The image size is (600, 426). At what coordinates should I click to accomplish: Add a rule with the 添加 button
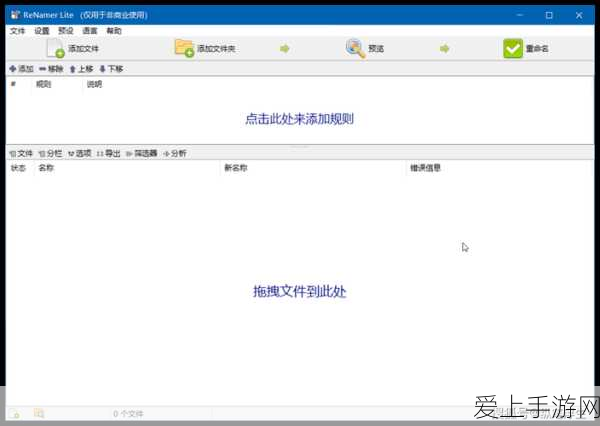pos(21,69)
